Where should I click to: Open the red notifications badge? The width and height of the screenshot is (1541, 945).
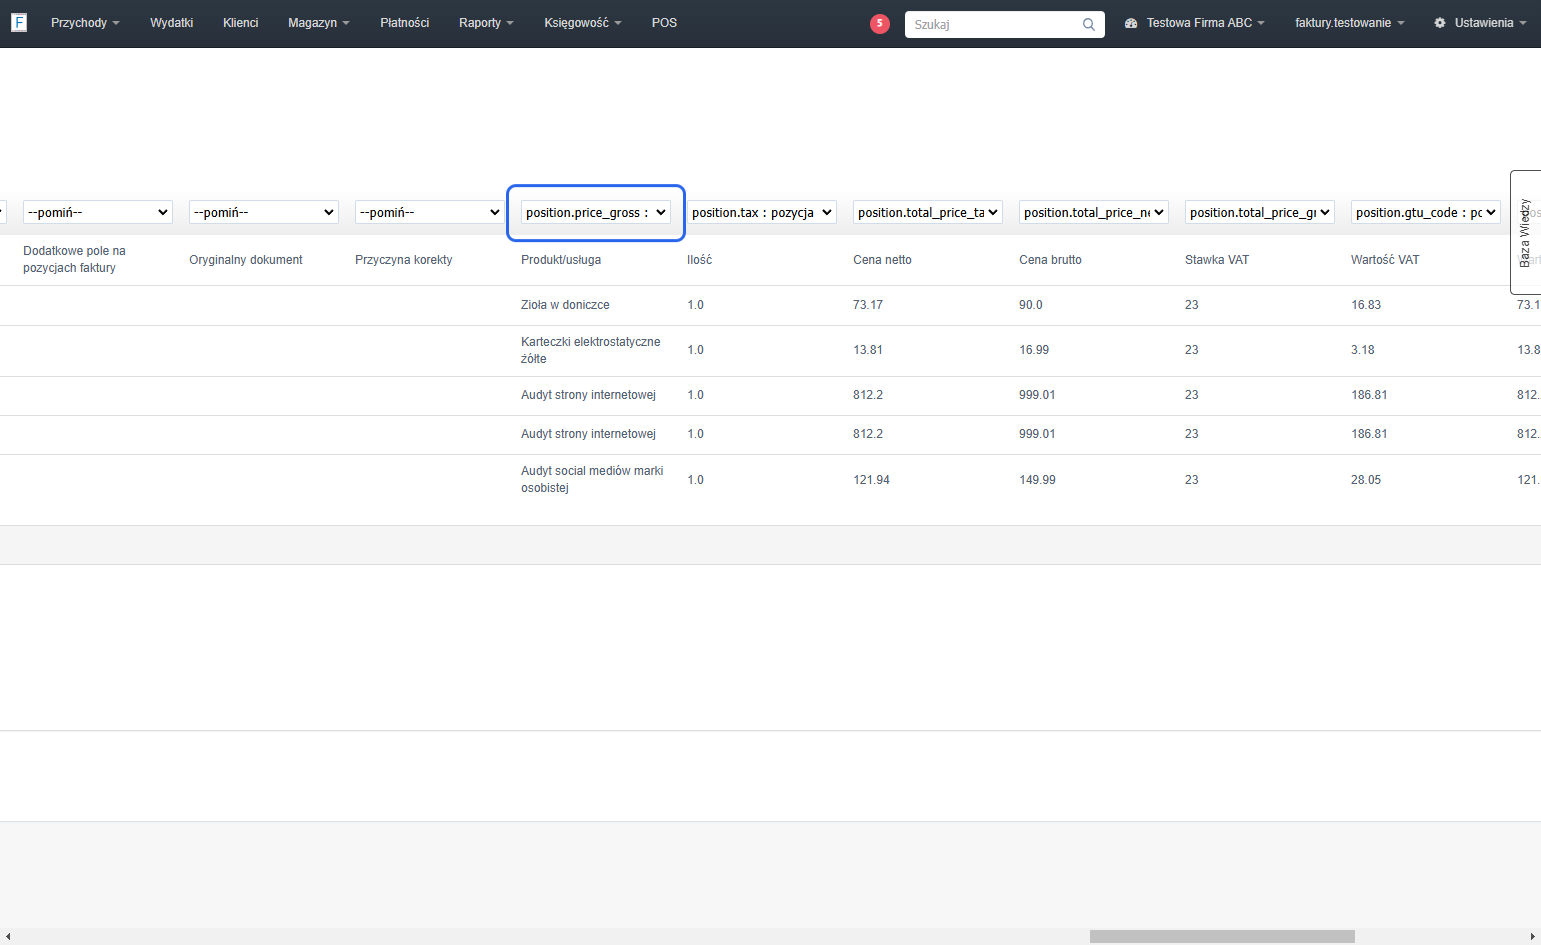click(x=880, y=24)
